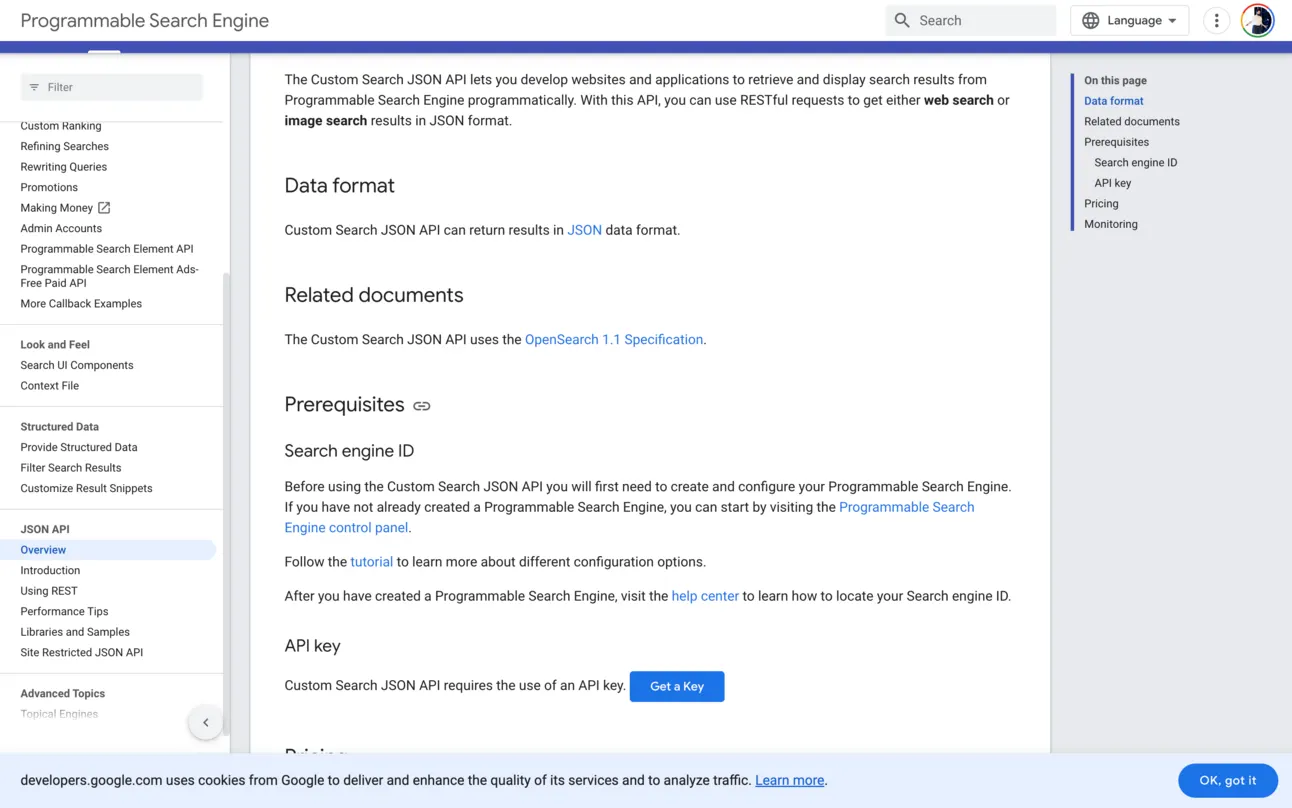The image size is (1292, 808).
Task: Jump to Pricing in page outline
Action: point(1101,203)
